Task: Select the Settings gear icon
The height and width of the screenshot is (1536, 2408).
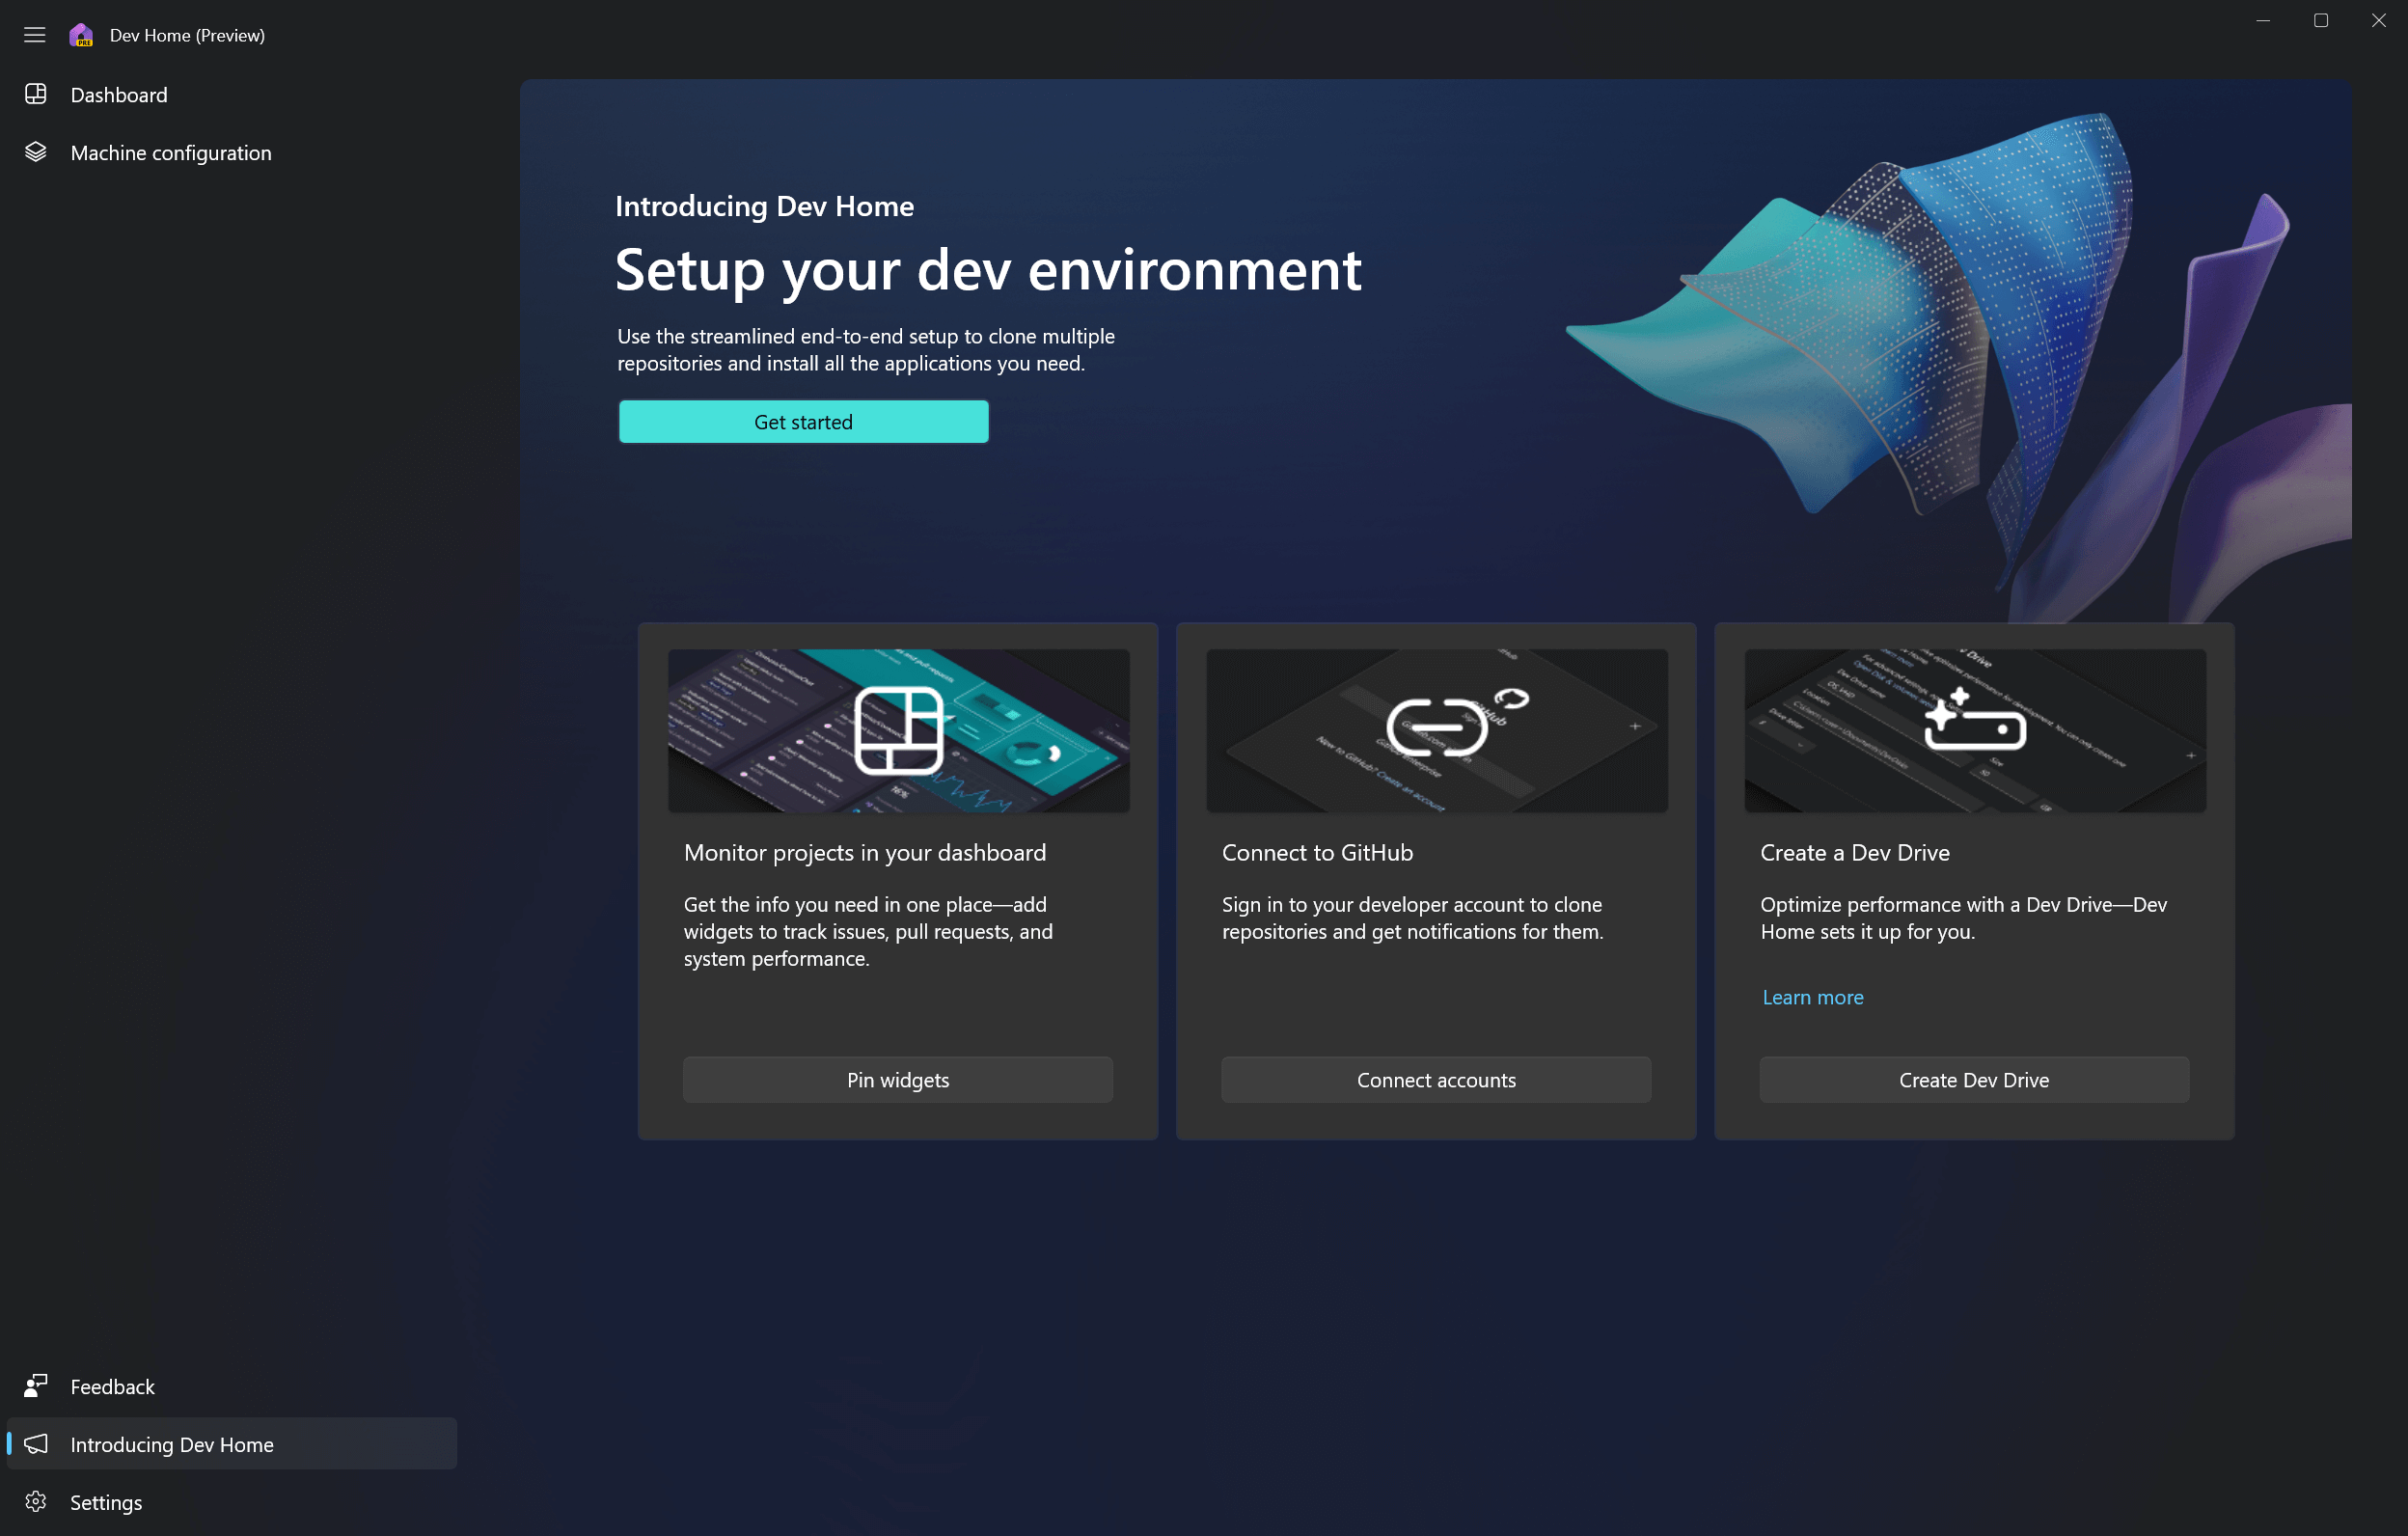Action: [x=39, y=1501]
